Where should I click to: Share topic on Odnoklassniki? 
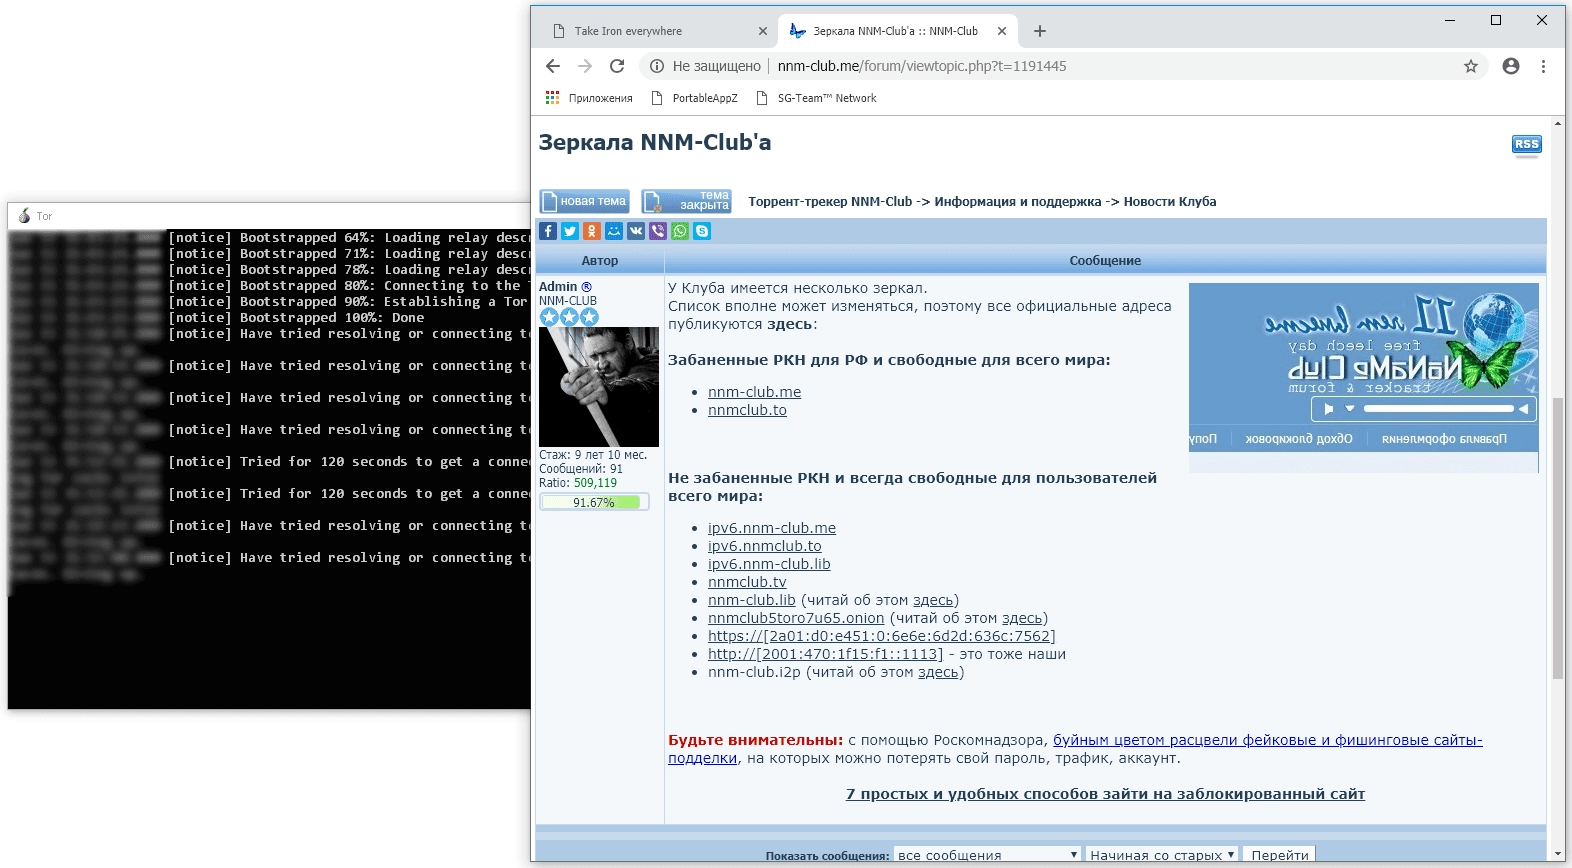pos(592,231)
